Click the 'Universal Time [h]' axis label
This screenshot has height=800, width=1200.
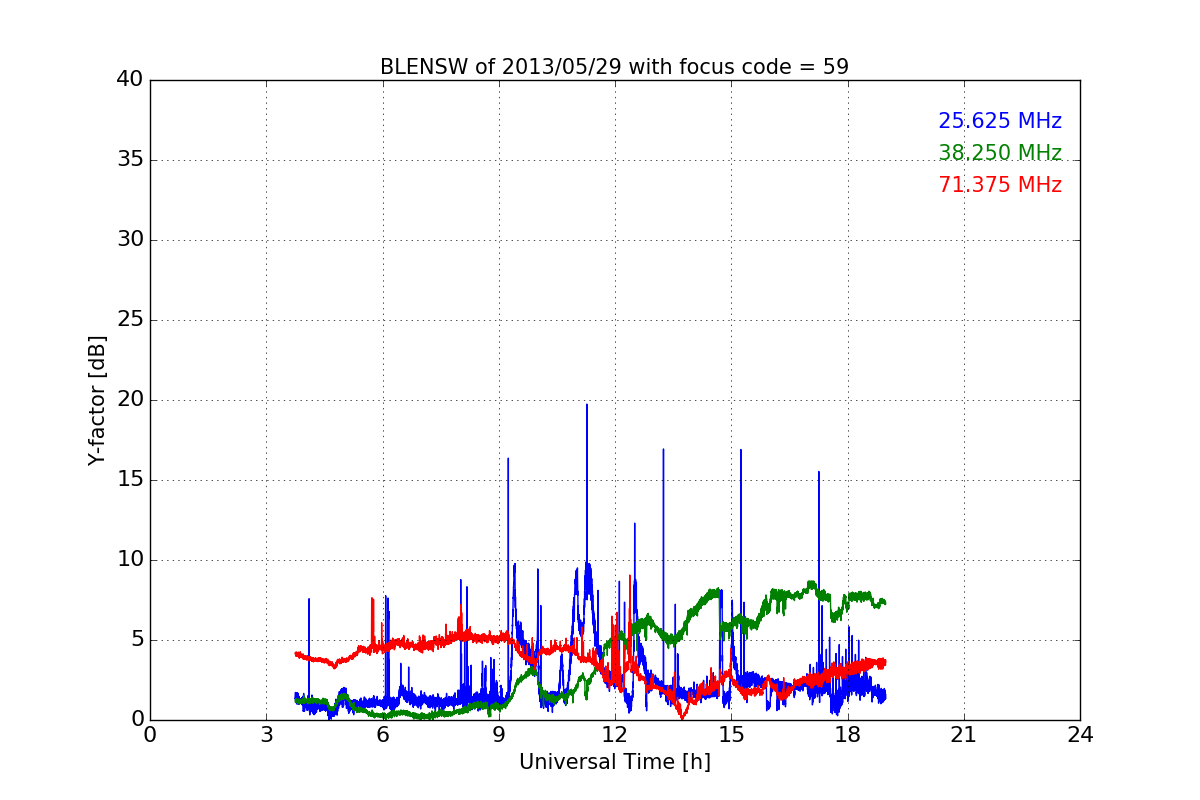614,762
